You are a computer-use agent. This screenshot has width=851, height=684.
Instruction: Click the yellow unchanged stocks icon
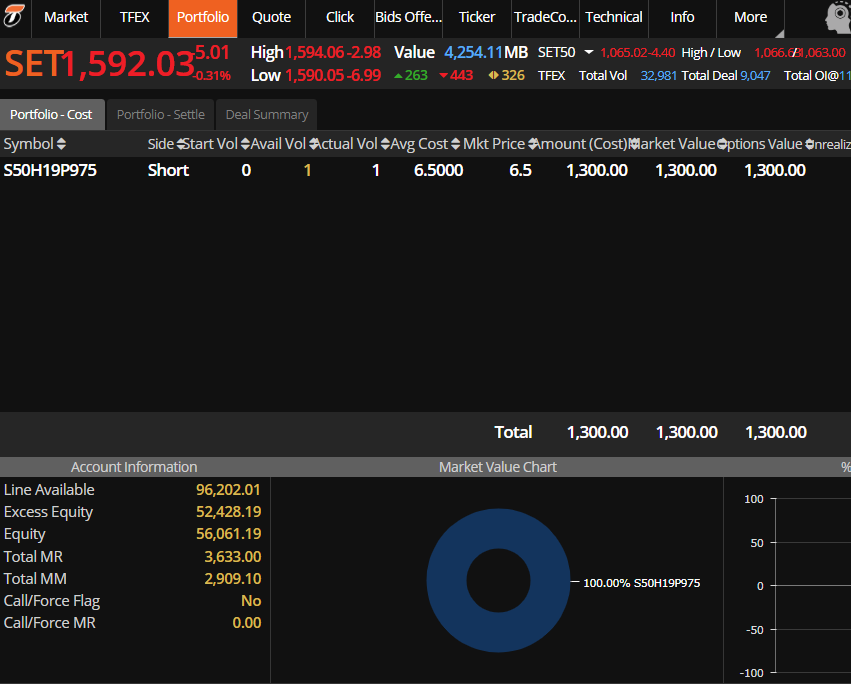[493, 75]
